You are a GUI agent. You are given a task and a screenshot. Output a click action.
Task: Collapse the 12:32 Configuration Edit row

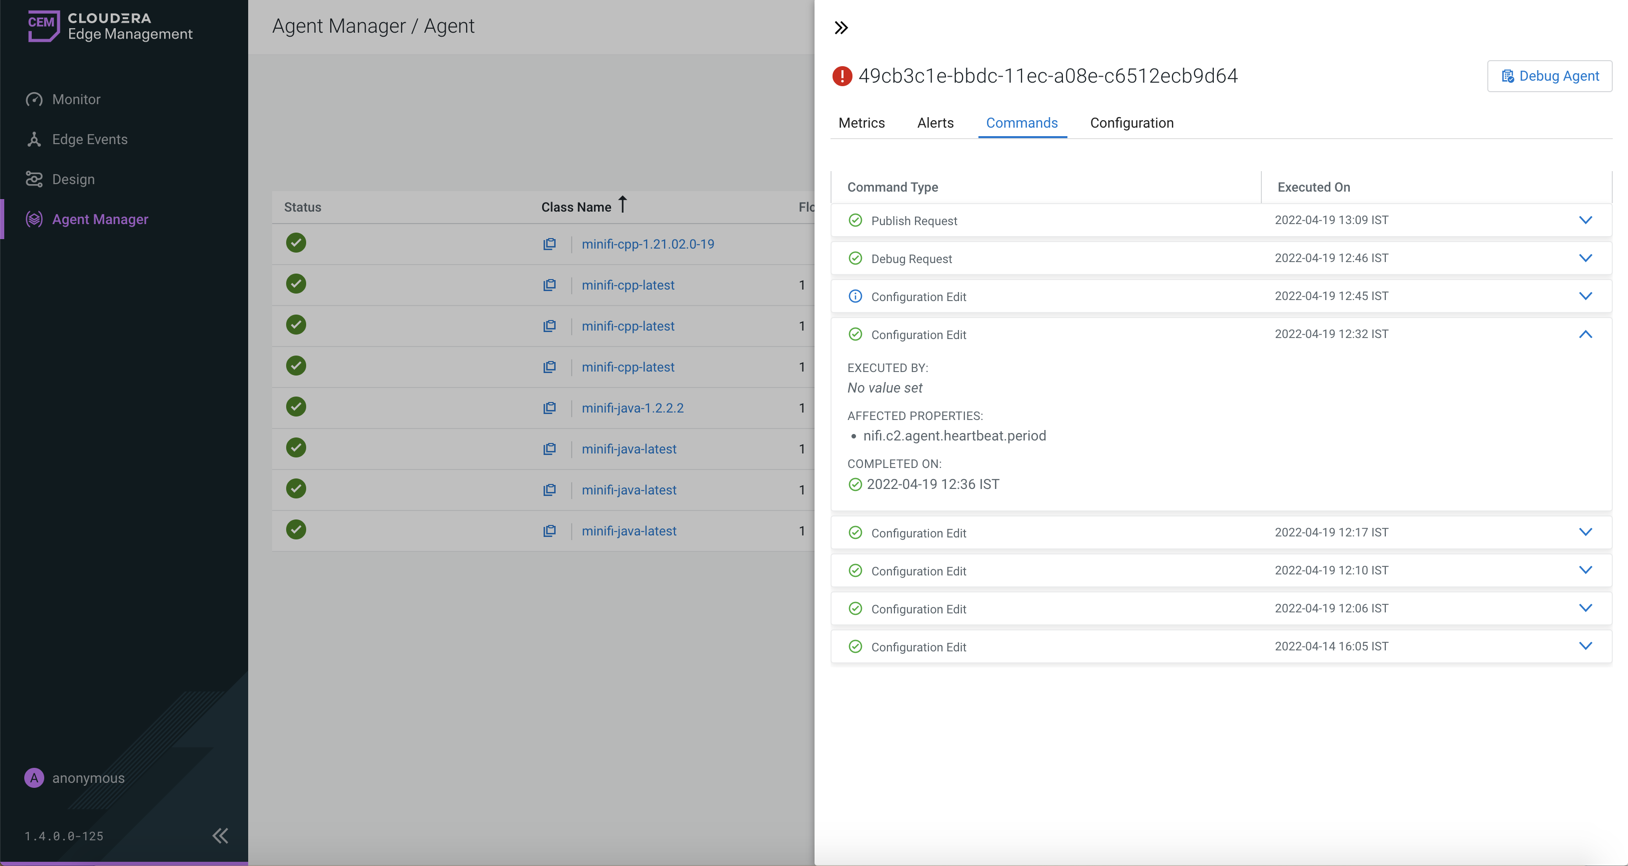pyautogui.click(x=1585, y=334)
